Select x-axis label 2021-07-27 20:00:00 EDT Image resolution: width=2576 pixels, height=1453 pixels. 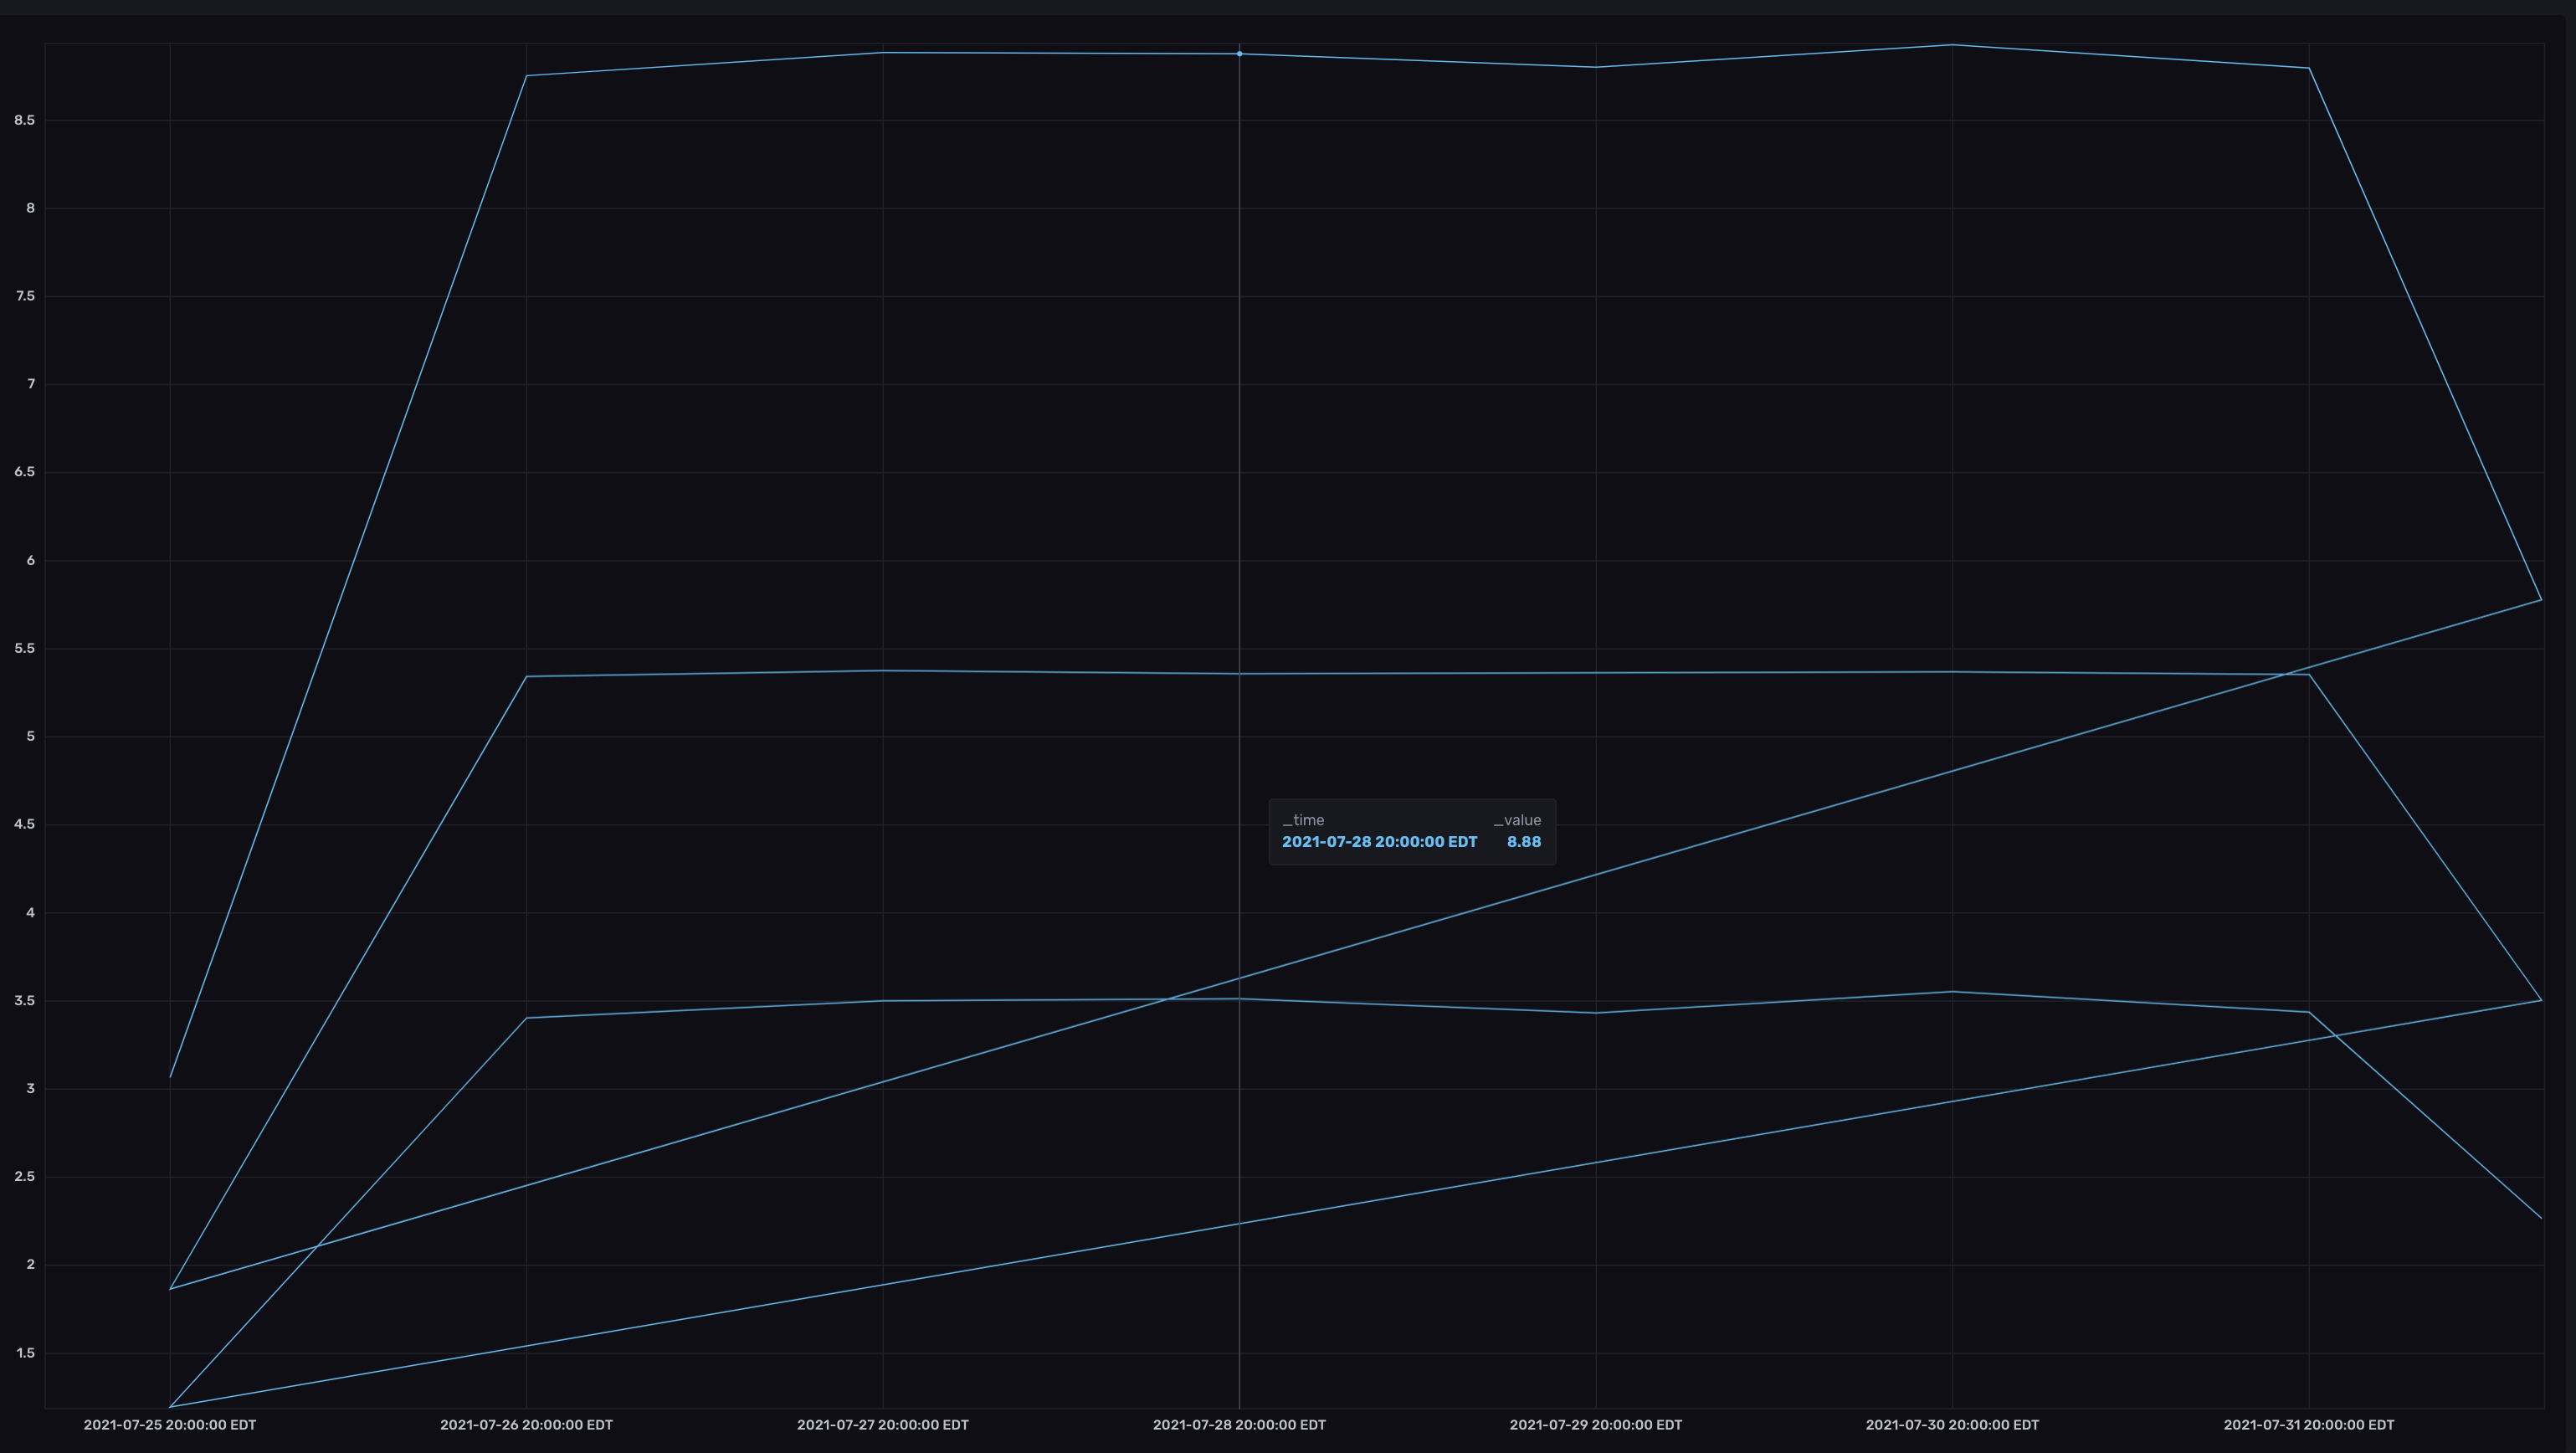tap(882, 1425)
